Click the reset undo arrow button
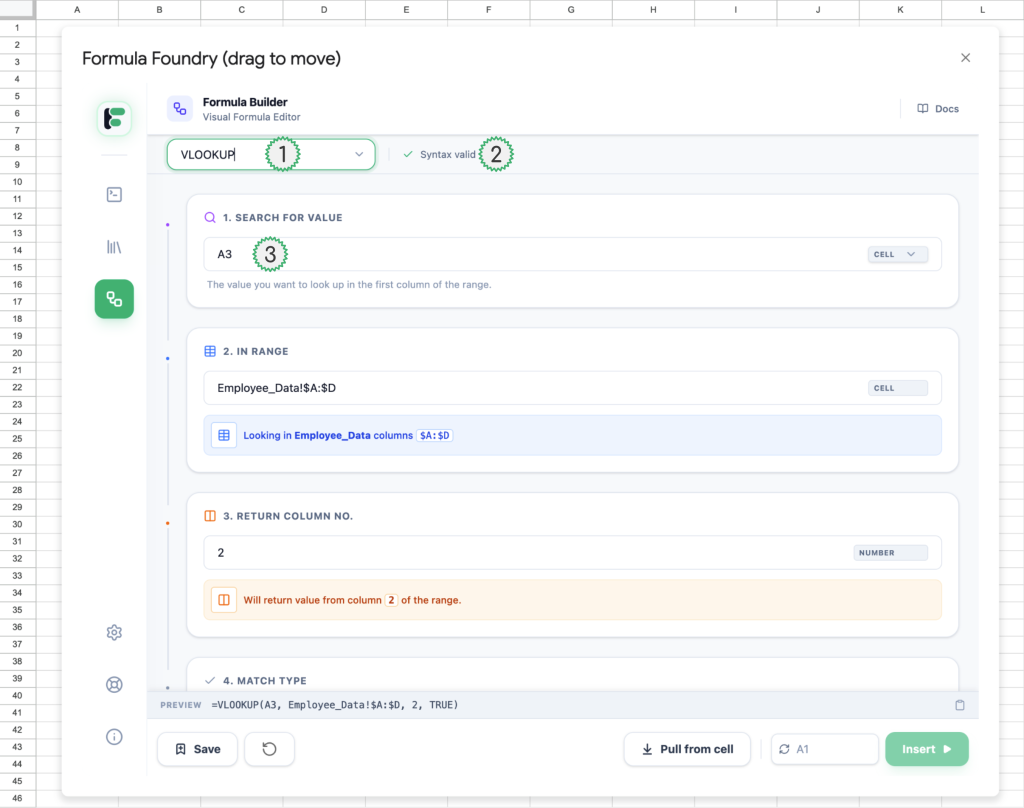Screen dimensions: 1024x808 [269, 749]
